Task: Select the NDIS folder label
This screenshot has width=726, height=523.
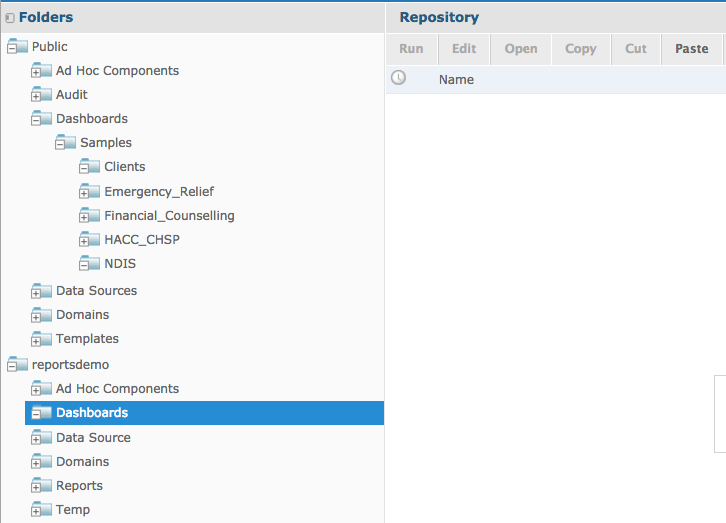Action: 120,264
